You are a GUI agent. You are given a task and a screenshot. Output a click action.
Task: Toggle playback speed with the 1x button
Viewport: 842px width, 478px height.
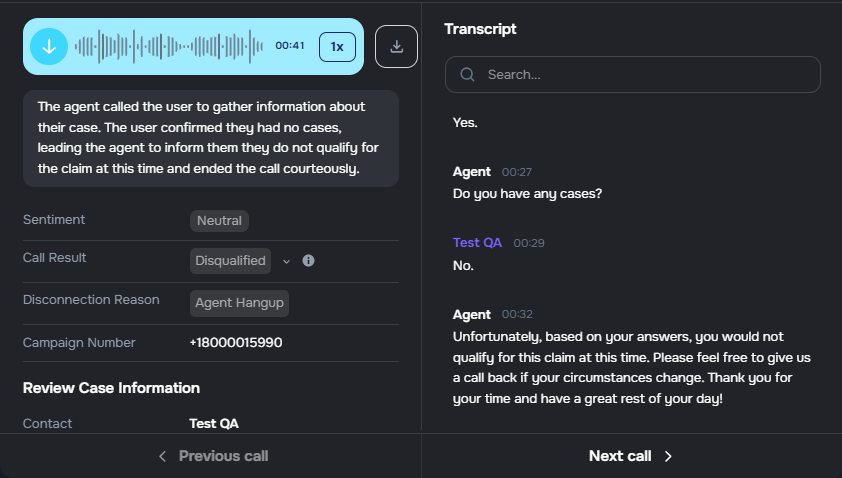click(337, 46)
